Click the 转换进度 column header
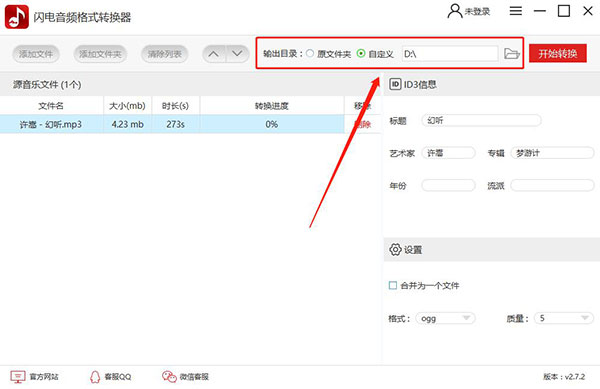The height and width of the screenshot is (389, 600). tap(272, 106)
